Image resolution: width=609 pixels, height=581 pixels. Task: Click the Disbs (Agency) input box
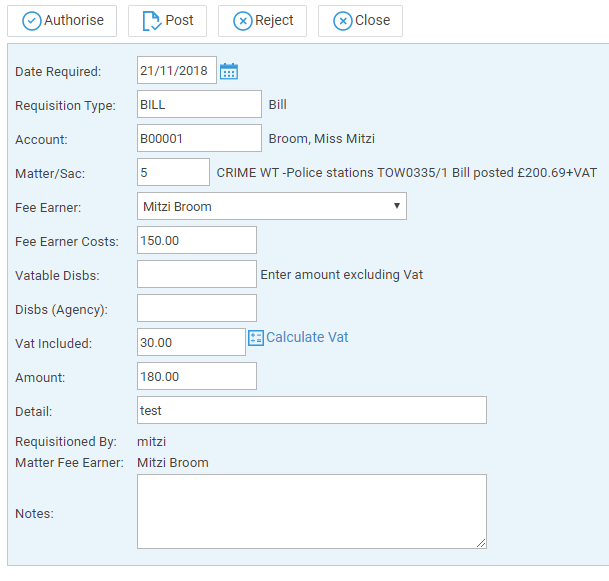click(197, 308)
